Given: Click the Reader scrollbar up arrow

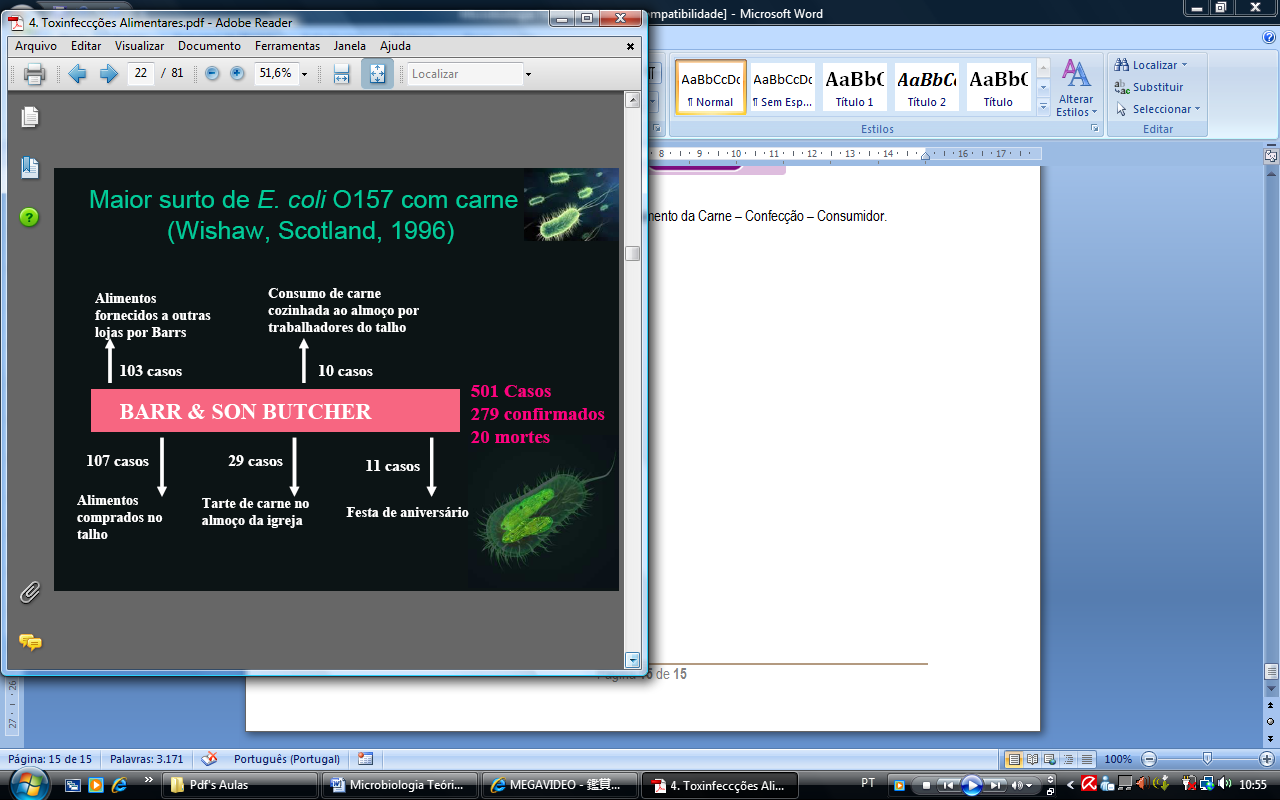Looking at the screenshot, I should [x=632, y=100].
